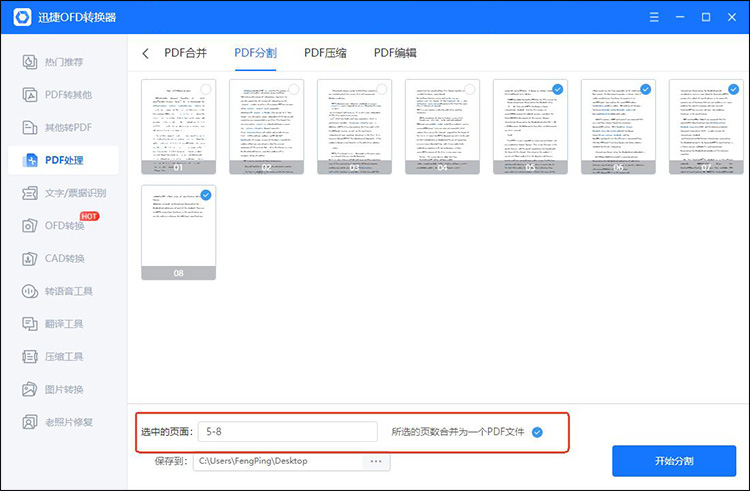Click page 04 thumbnail

coord(442,127)
